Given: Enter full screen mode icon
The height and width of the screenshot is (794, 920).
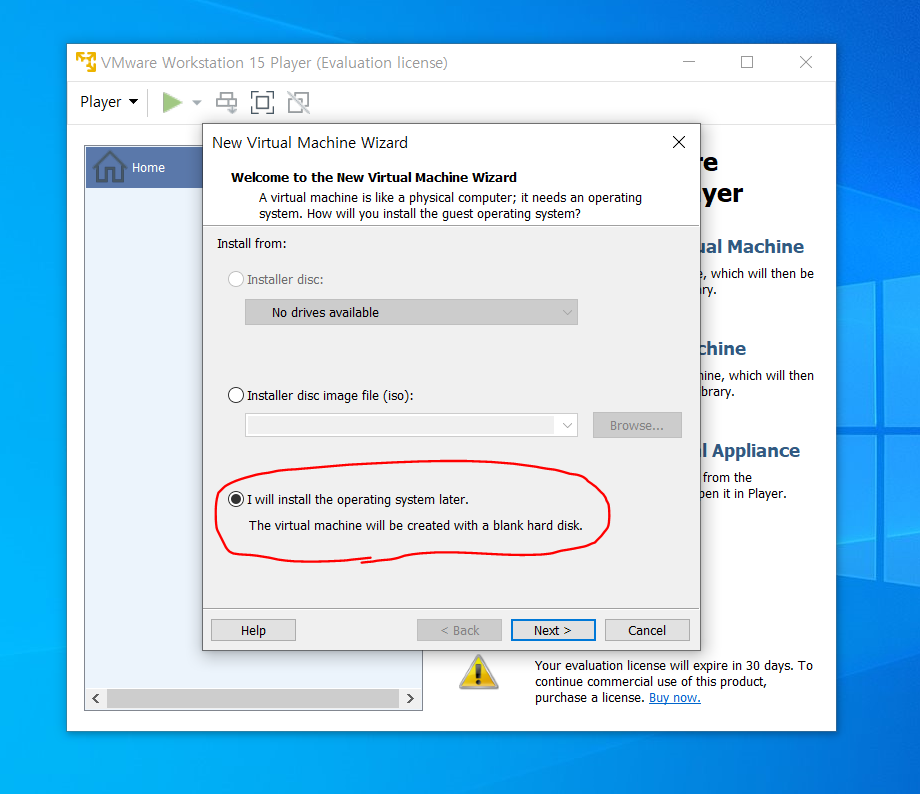Looking at the screenshot, I should [262, 102].
